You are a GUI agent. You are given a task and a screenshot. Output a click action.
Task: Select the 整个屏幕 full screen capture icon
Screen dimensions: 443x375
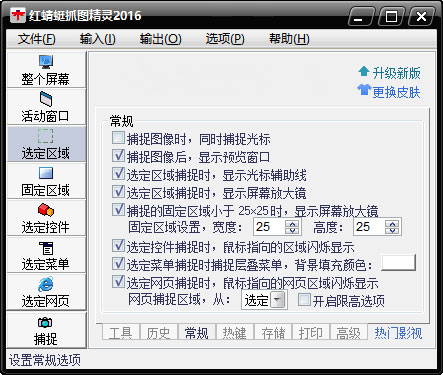click(46, 70)
